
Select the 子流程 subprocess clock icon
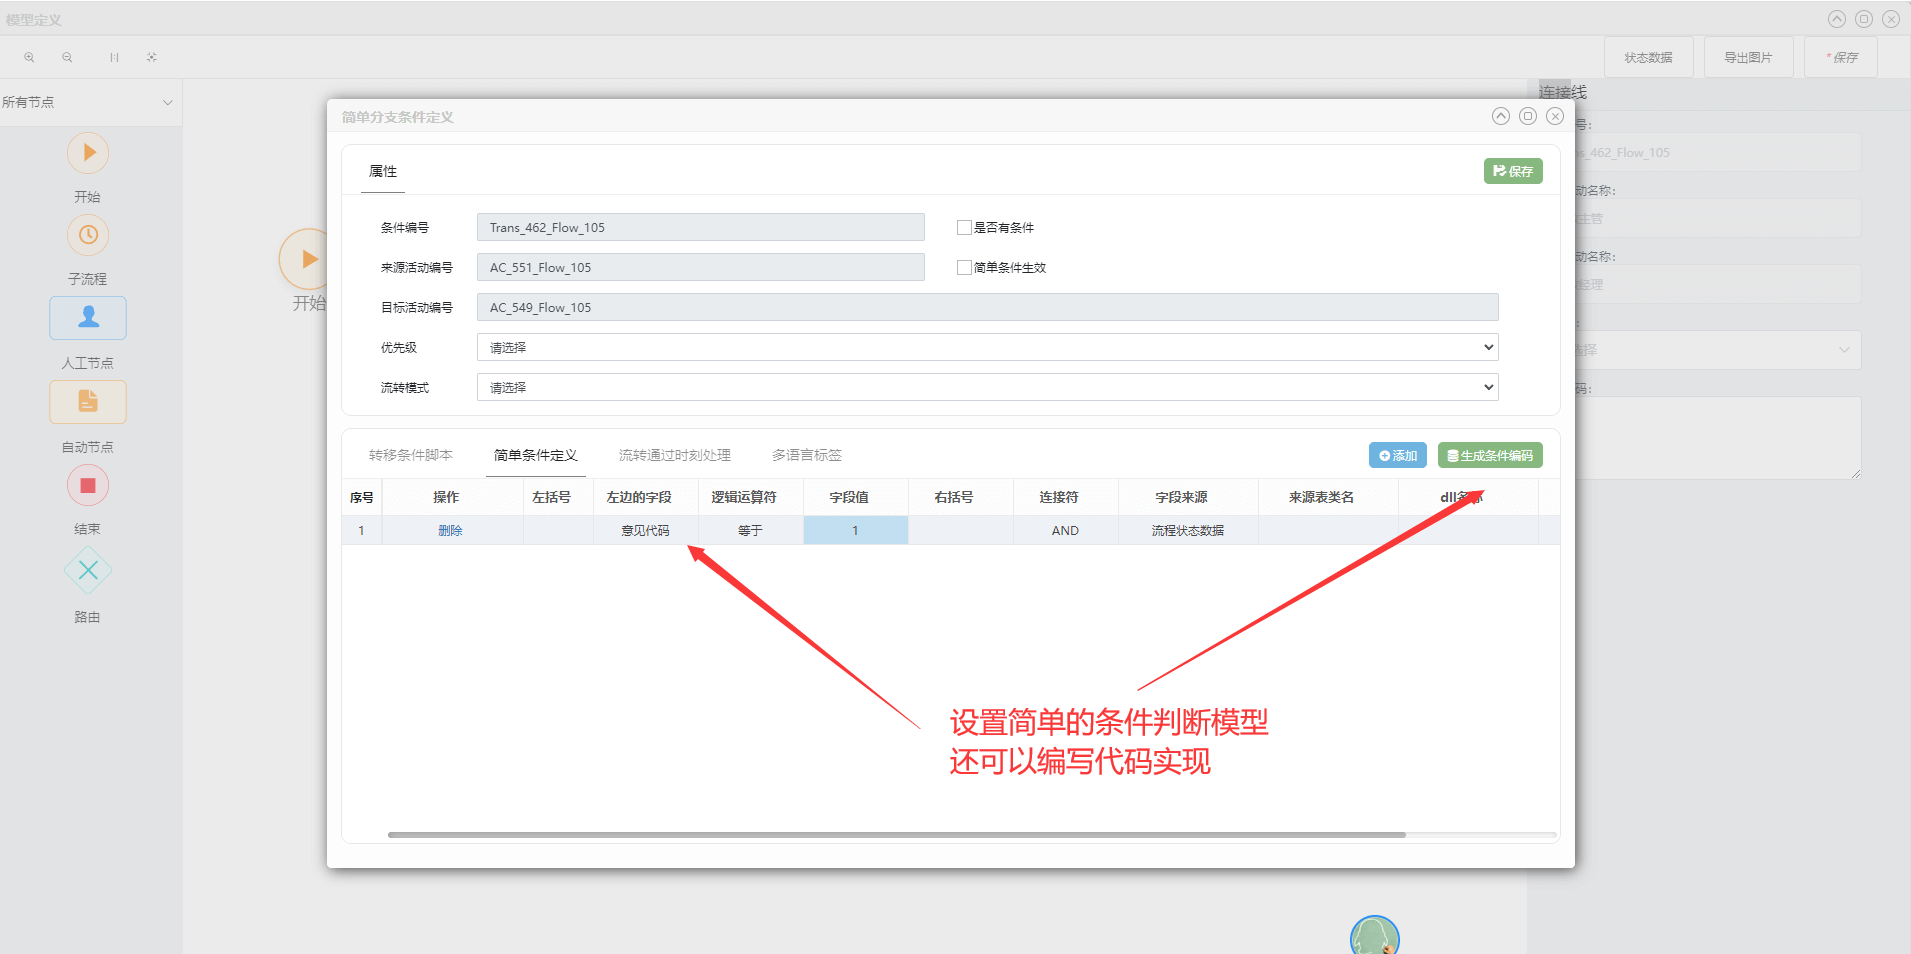point(88,236)
